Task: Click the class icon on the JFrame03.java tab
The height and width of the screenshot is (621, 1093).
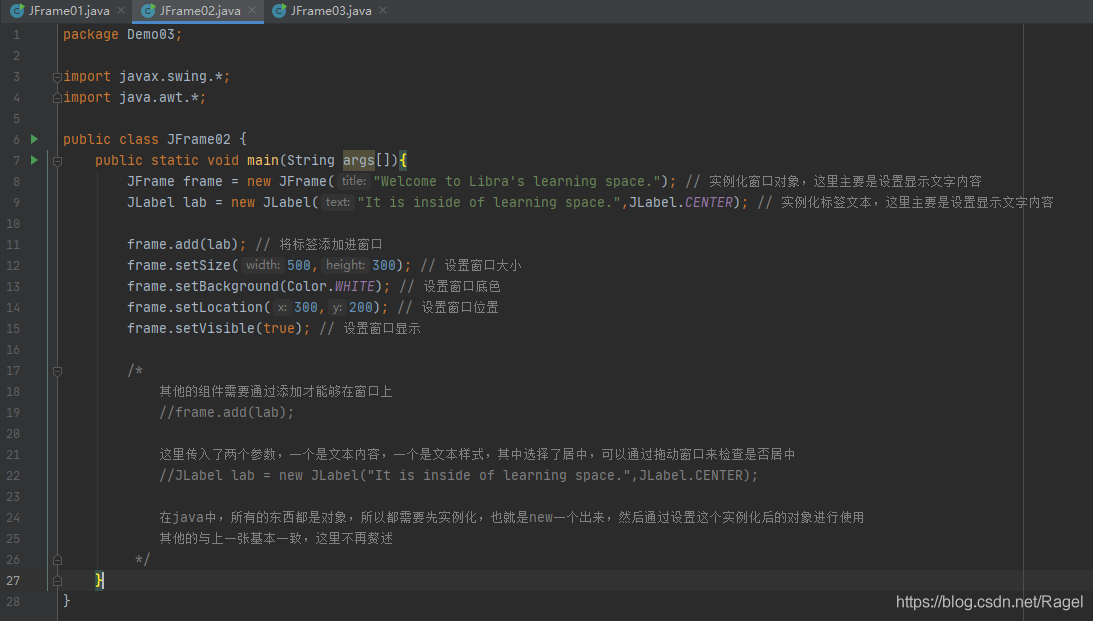Action: point(280,10)
